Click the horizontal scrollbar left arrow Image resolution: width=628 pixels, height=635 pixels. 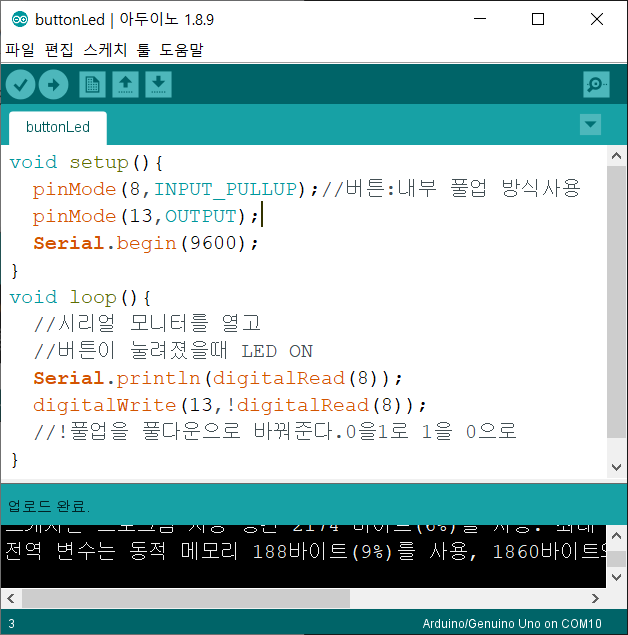coord(11,598)
